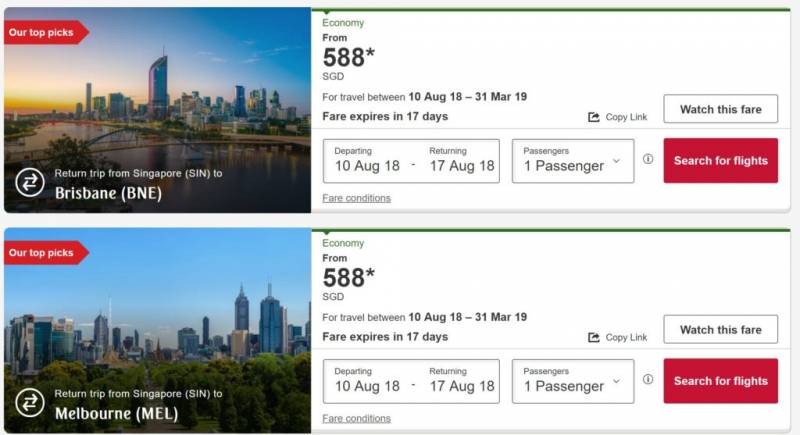Click the Melbourne return trip arrows icon
The image size is (800, 435).
pos(30,402)
